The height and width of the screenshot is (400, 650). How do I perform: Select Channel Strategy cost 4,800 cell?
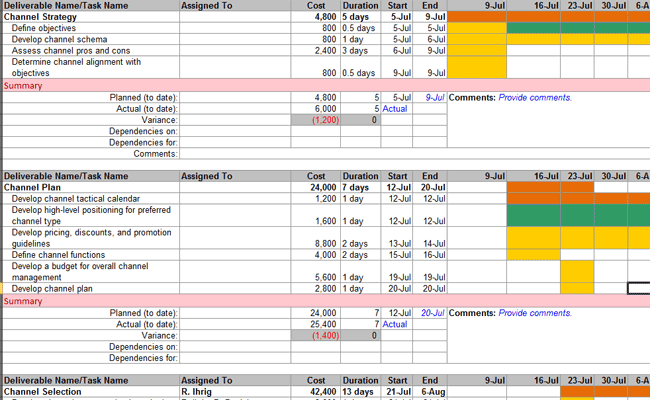point(316,17)
